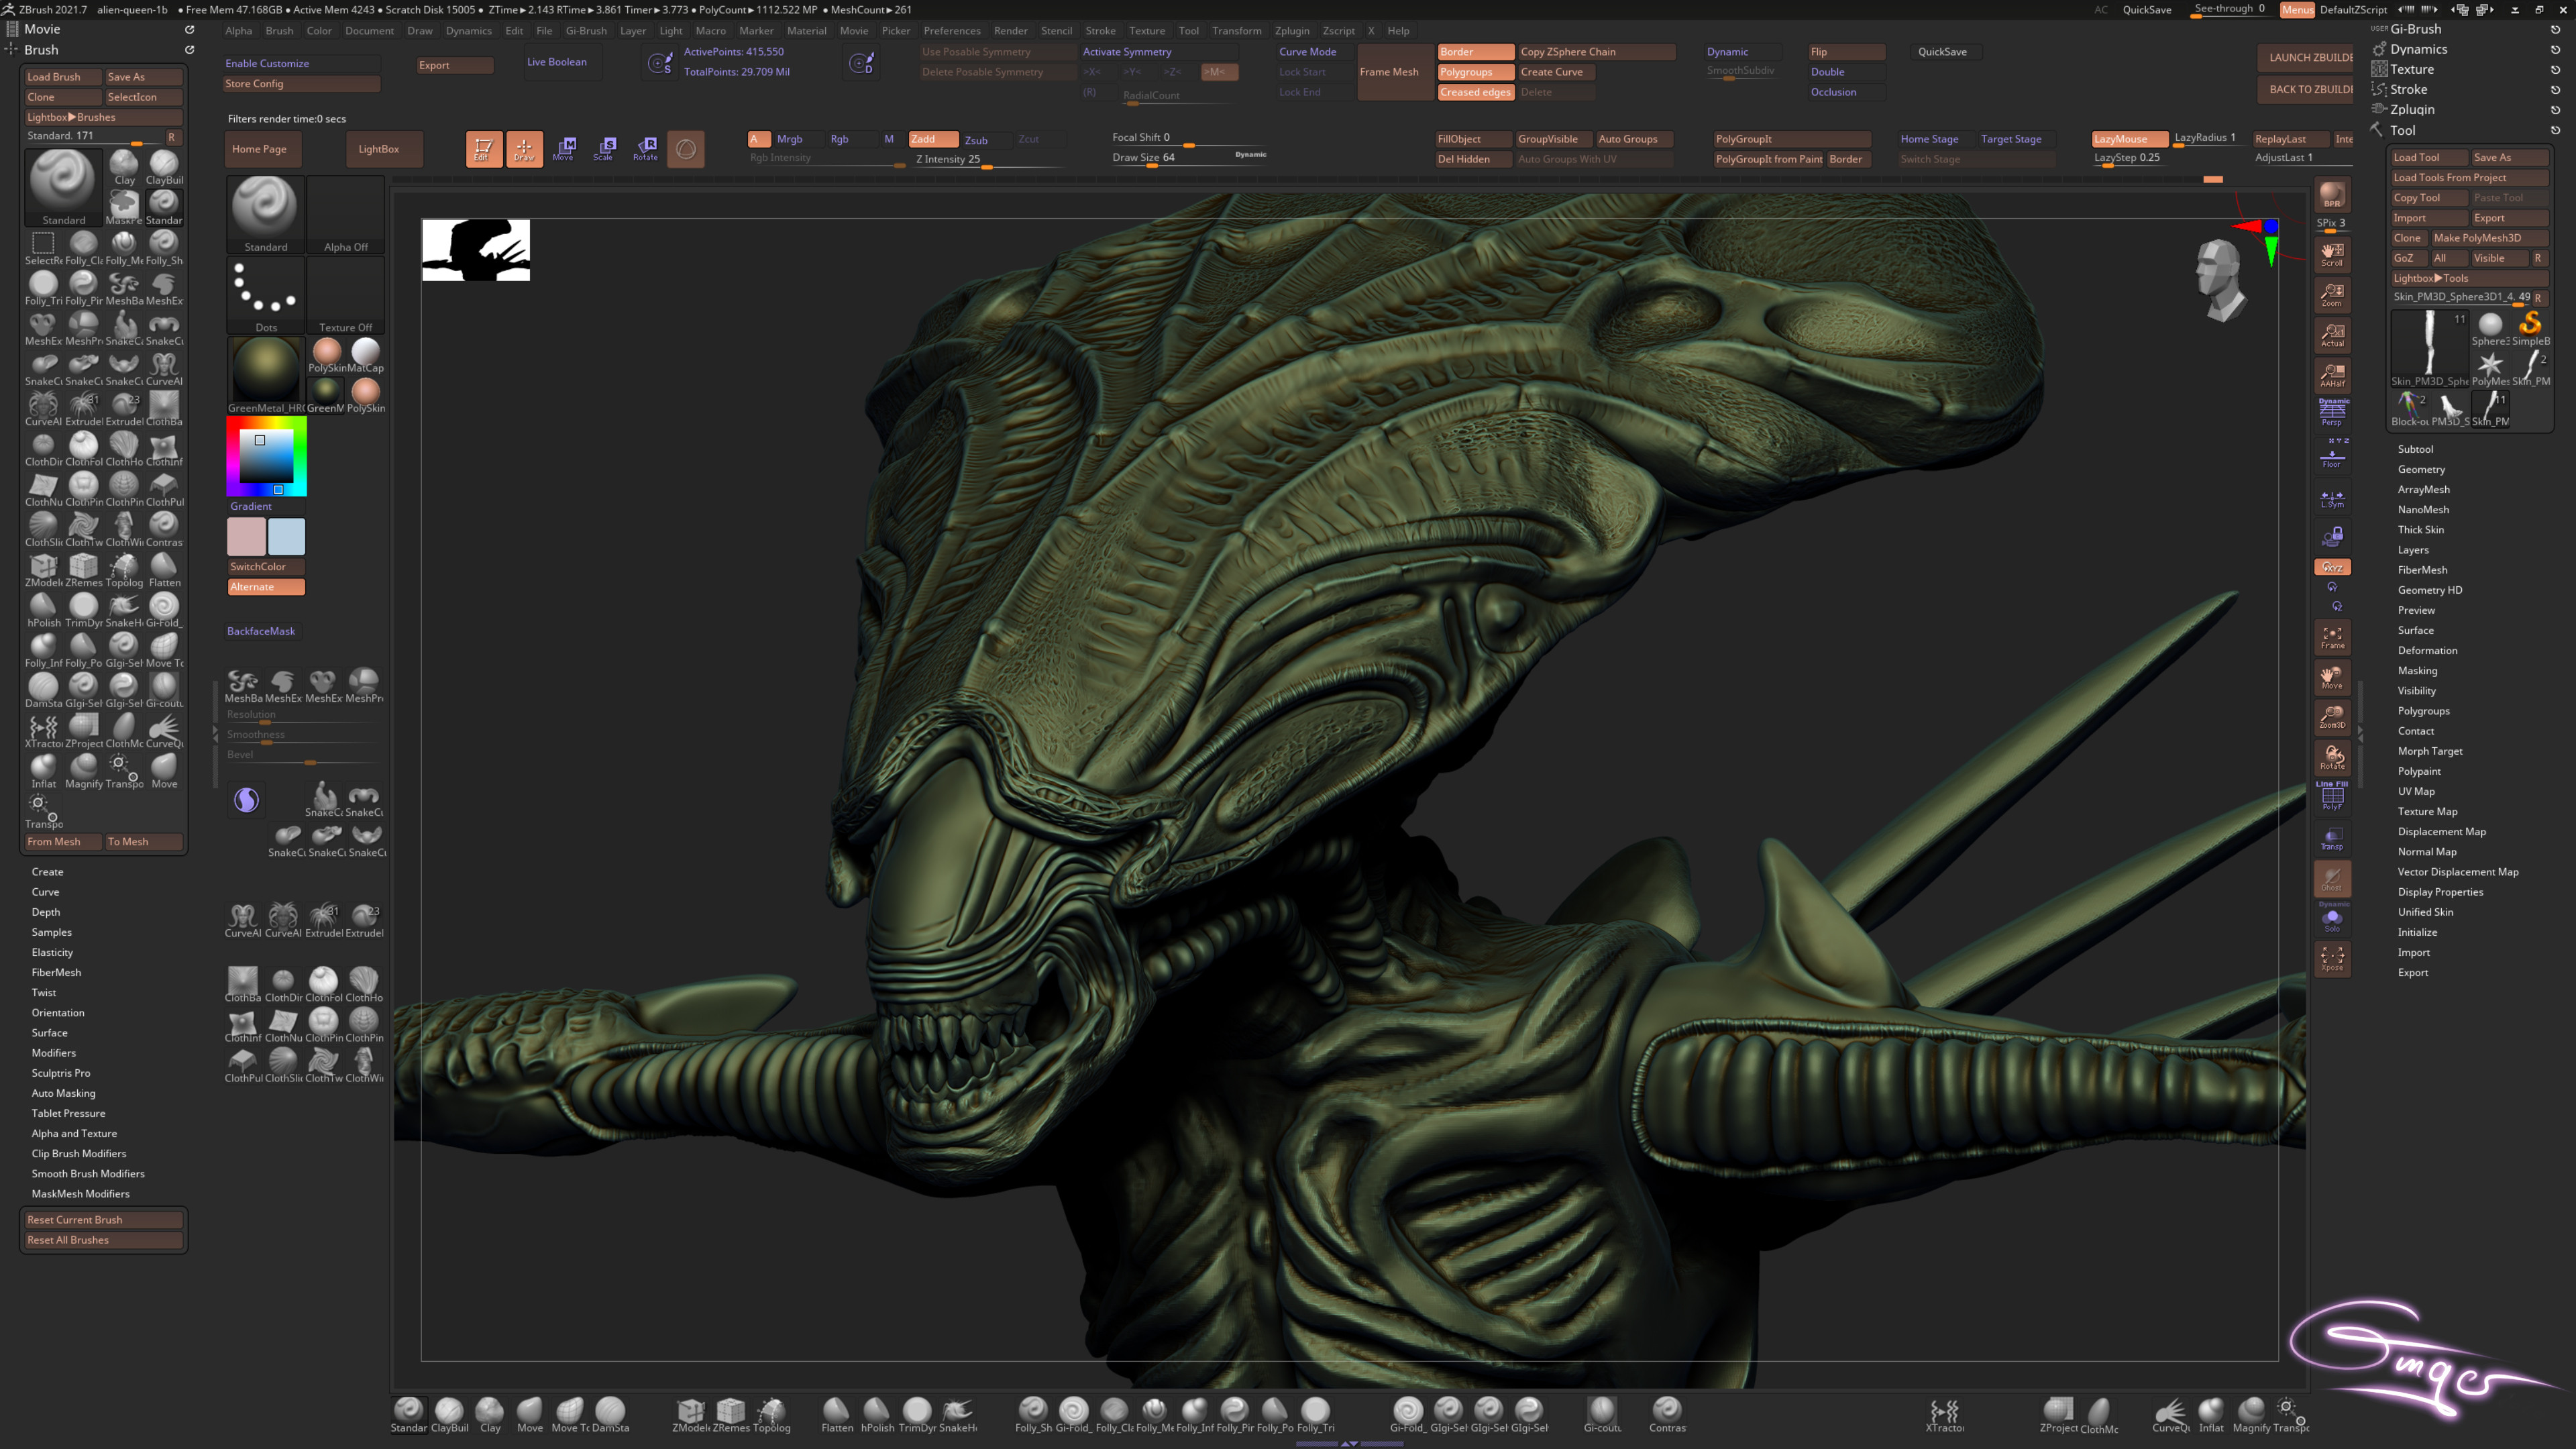This screenshot has height=1449, width=2576.
Task: Click the Frame view icon
Action: (2332, 637)
